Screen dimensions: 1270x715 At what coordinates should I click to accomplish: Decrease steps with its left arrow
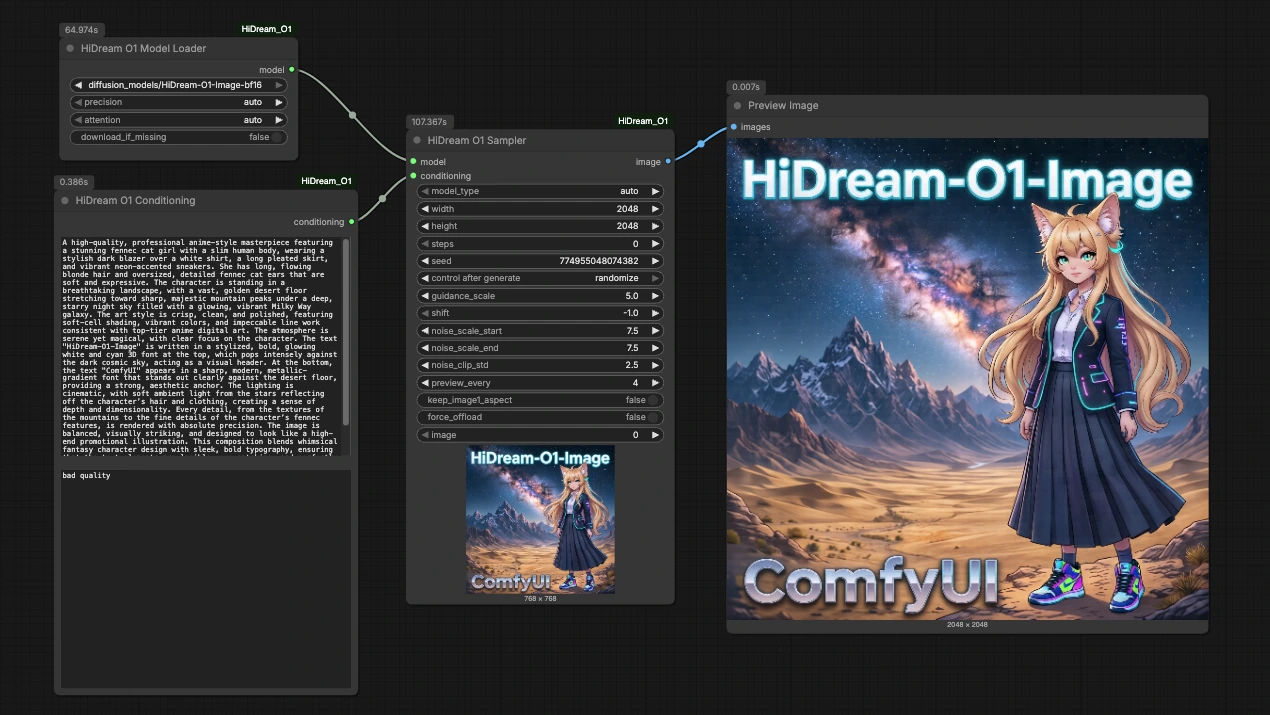[424, 244]
